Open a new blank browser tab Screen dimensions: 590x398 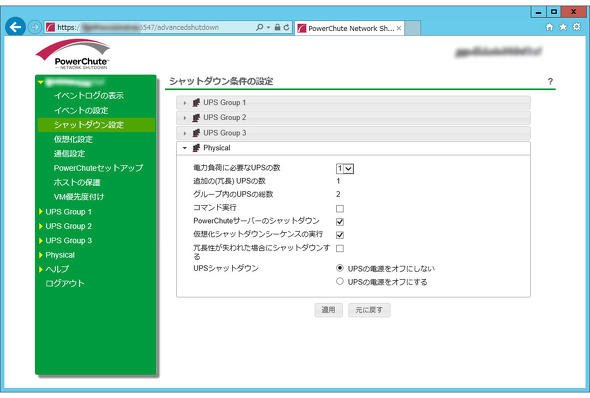[412, 28]
